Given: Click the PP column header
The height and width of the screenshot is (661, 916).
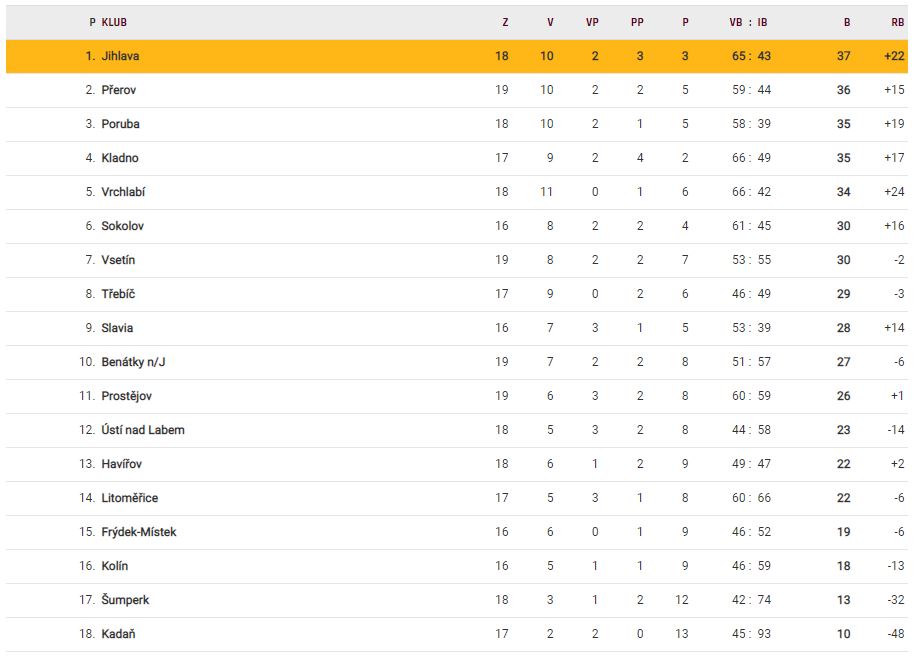Looking at the screenshot, I should point(637,22).
